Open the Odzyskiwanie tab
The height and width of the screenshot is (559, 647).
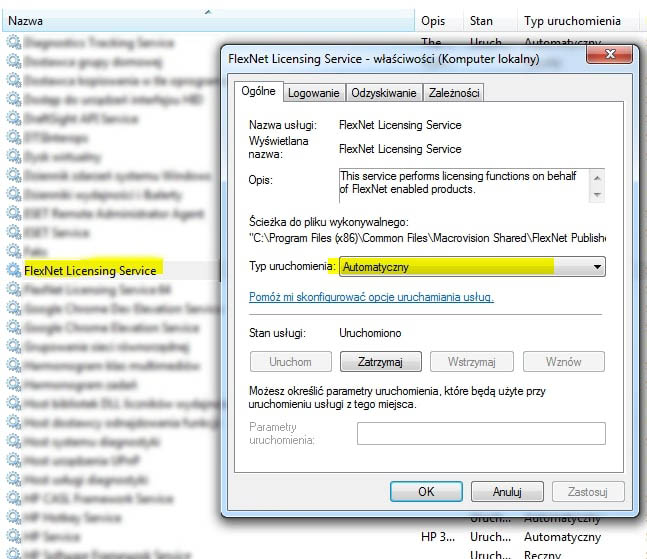click(x=384, y=93)
